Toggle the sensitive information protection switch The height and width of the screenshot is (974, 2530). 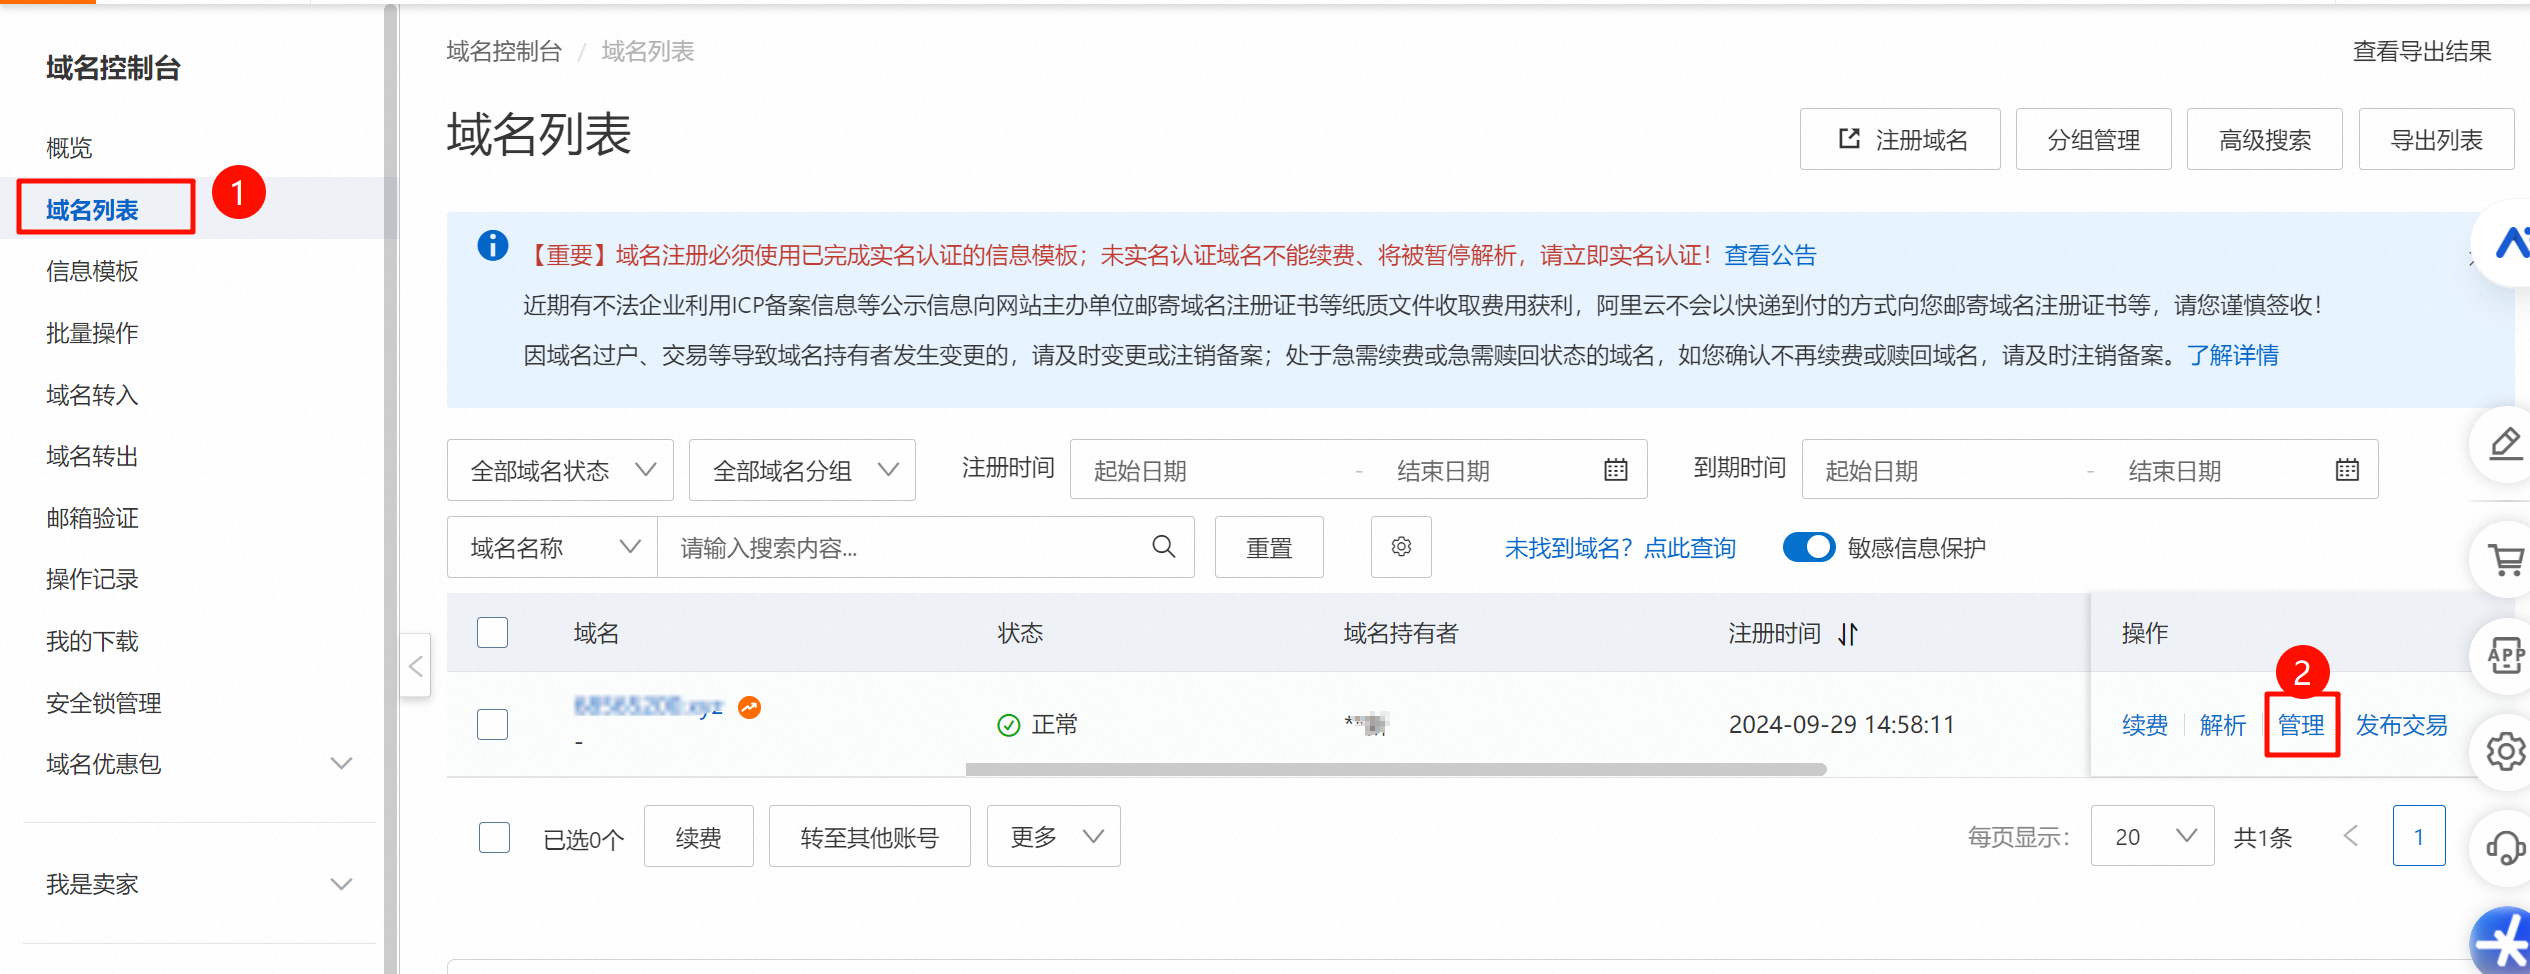[1809, 547]
